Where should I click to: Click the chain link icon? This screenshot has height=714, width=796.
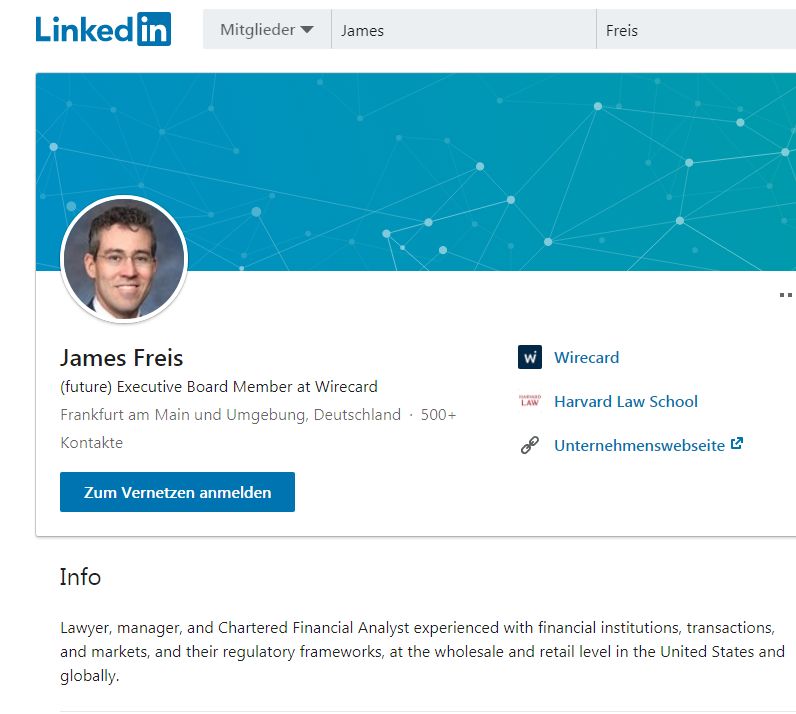[x=530, y=446]
